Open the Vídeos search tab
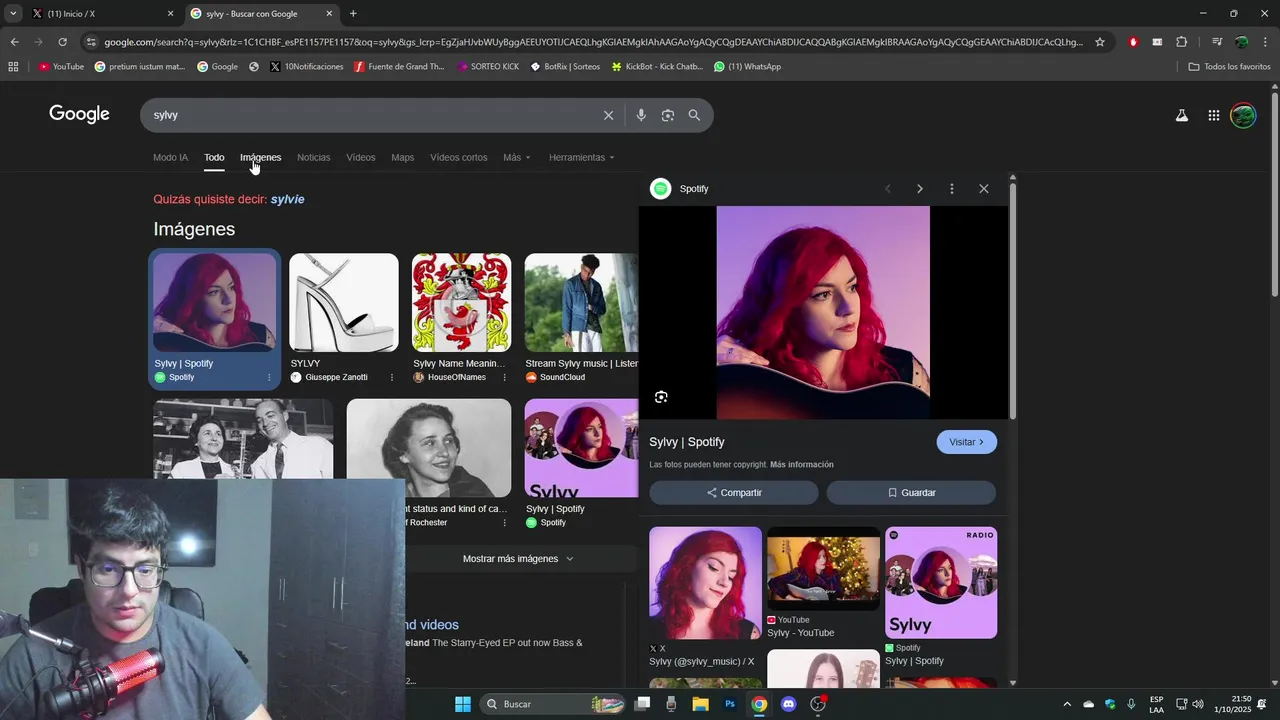The width and height of the screenshot is (1280, 720). click(361, 158)
